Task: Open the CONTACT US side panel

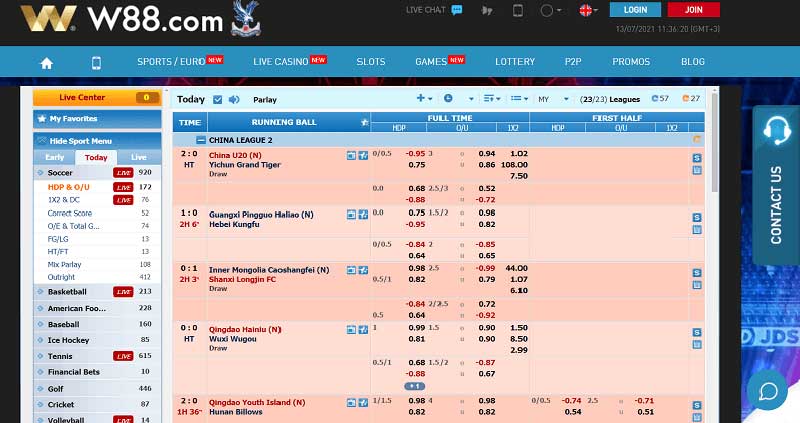Action: click(x=776, y=185)
